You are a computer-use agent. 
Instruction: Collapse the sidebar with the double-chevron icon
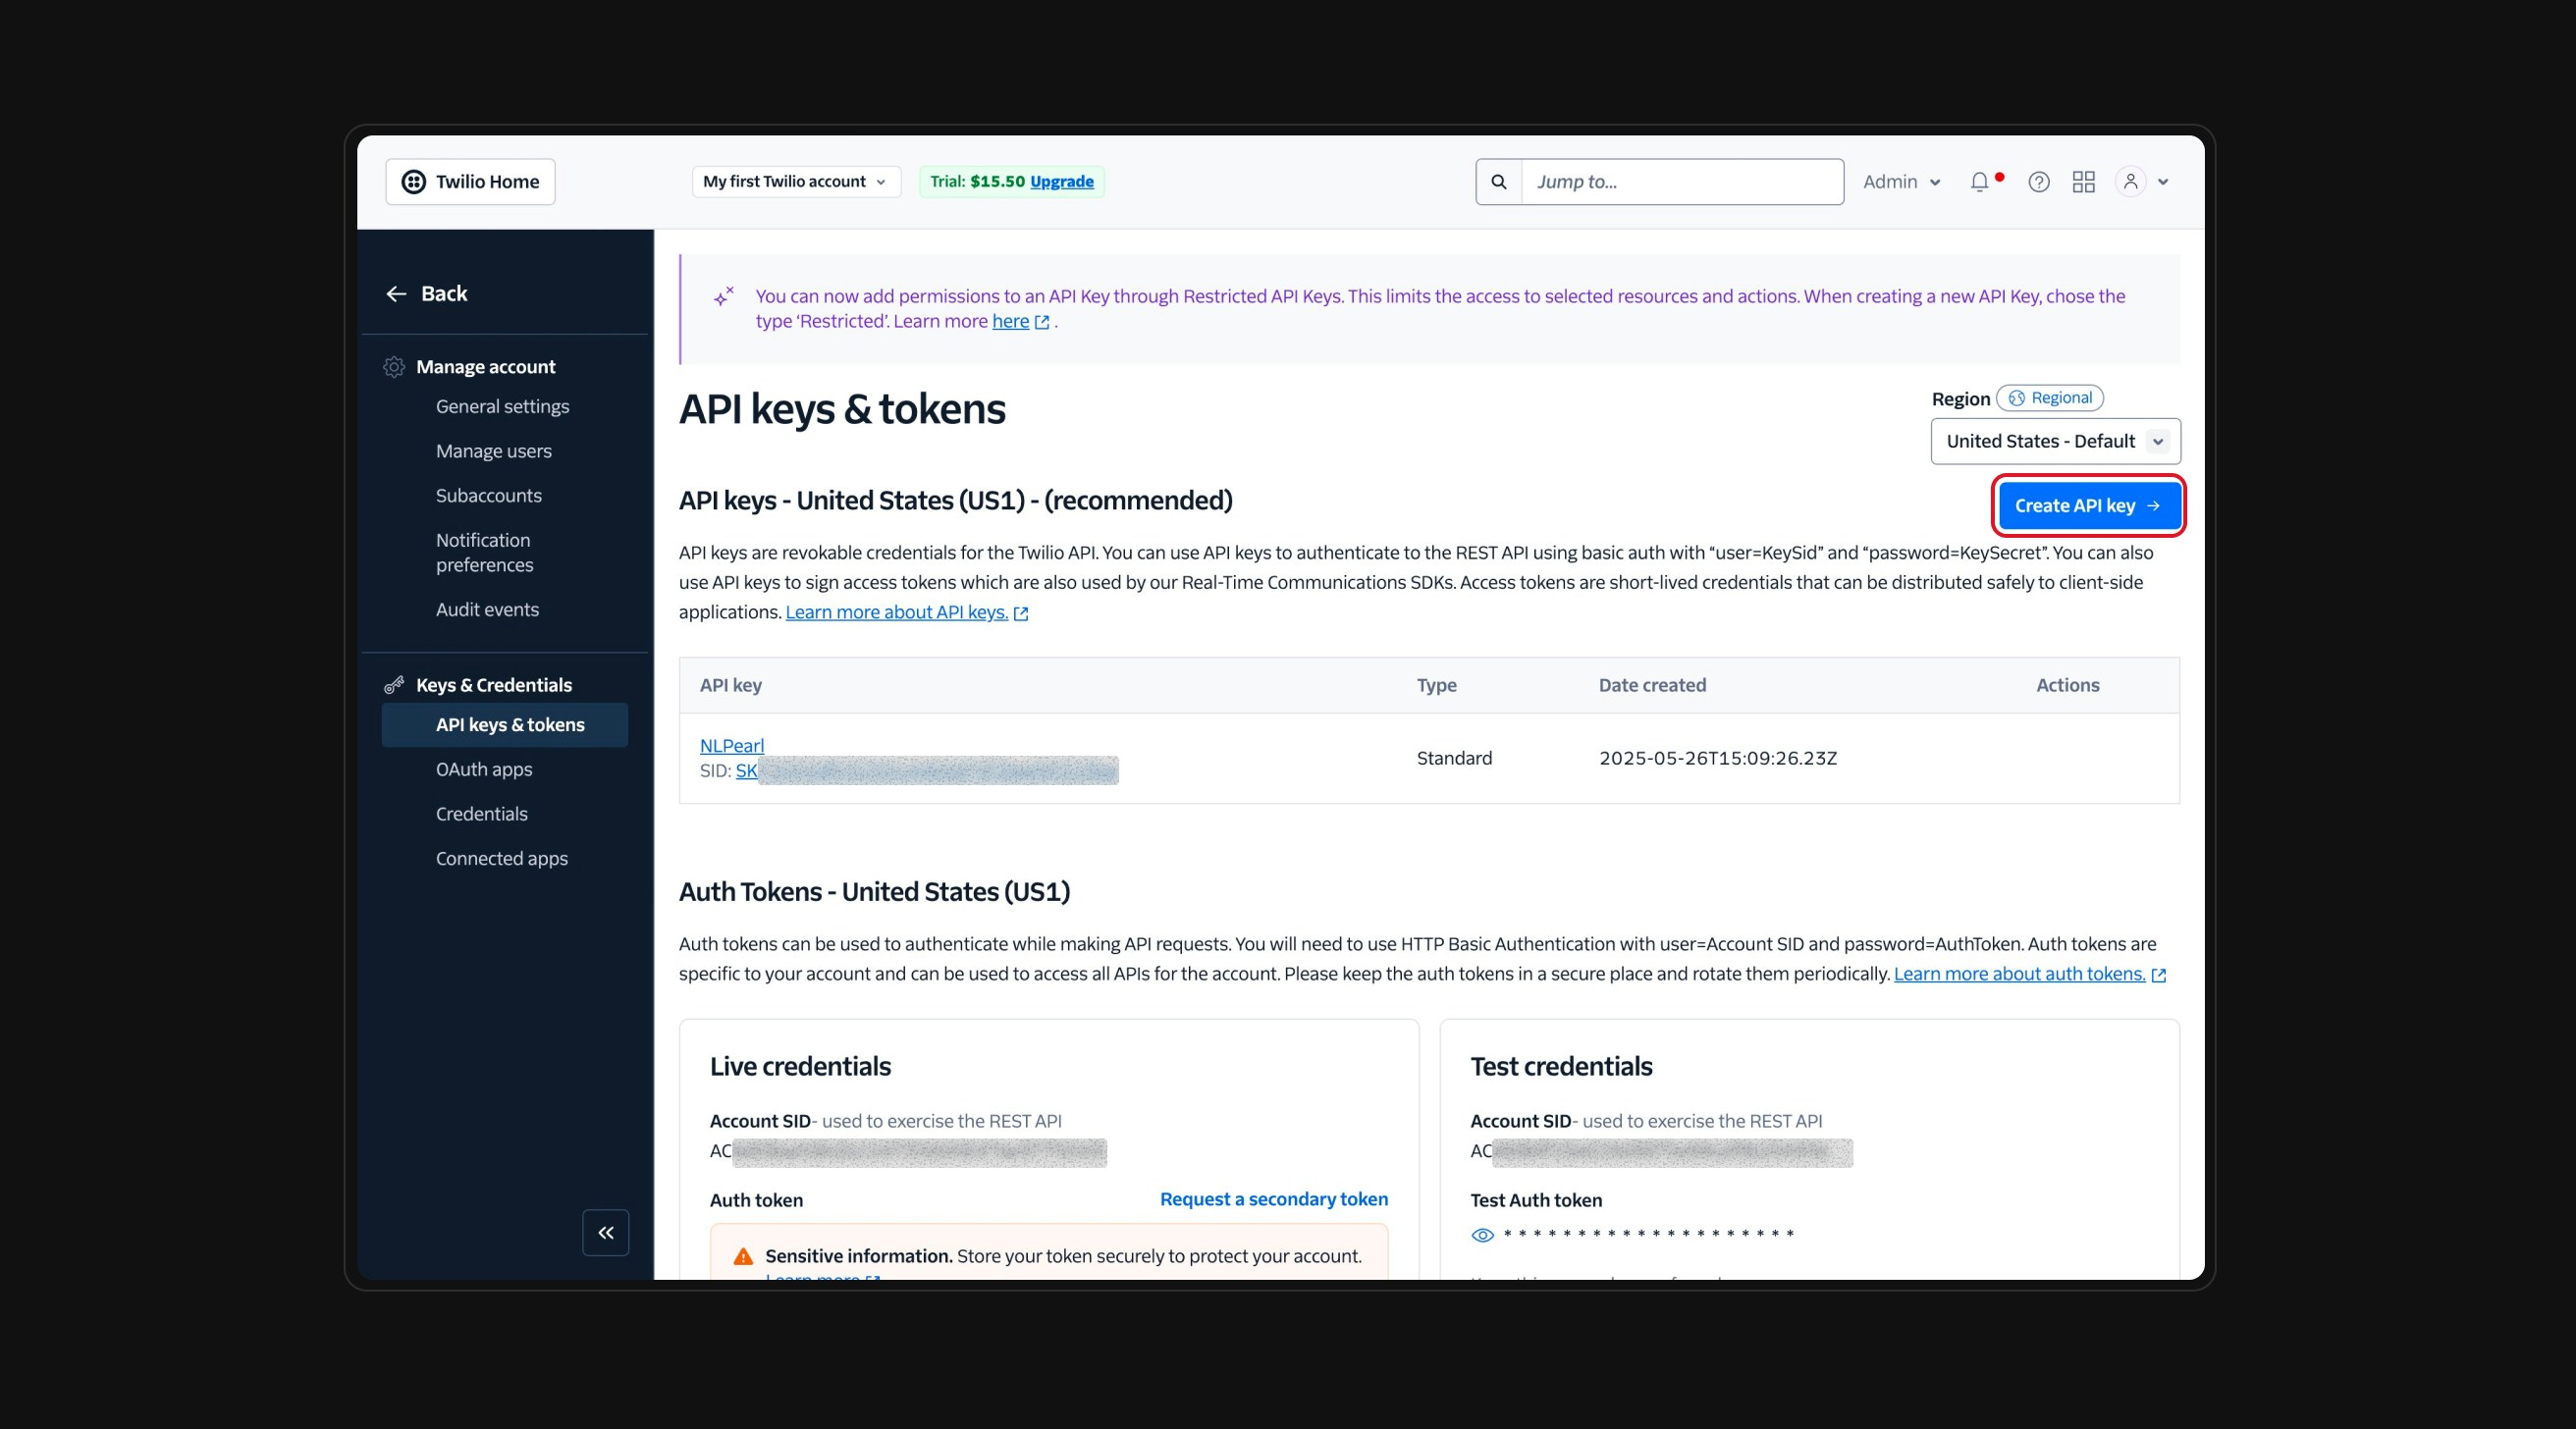point(604,1232)
